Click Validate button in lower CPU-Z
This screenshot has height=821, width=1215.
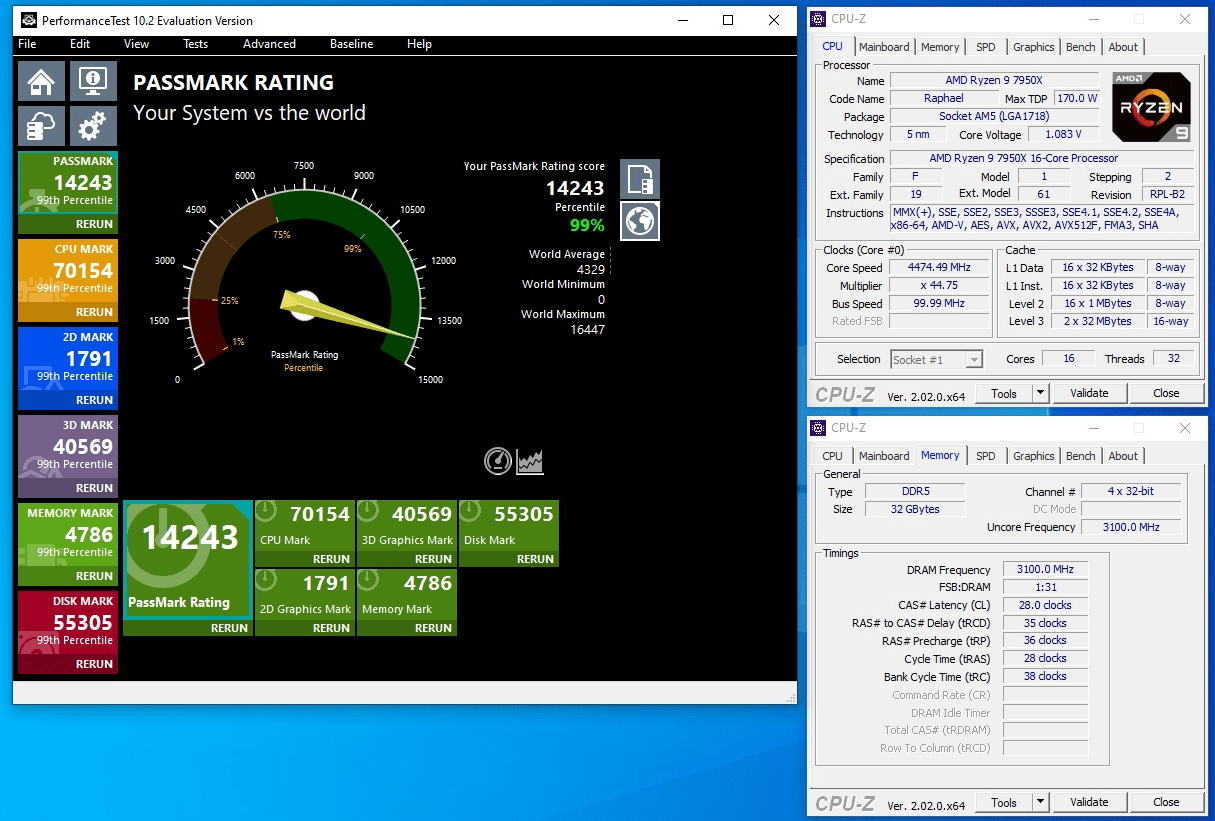tap(1089, 802)
